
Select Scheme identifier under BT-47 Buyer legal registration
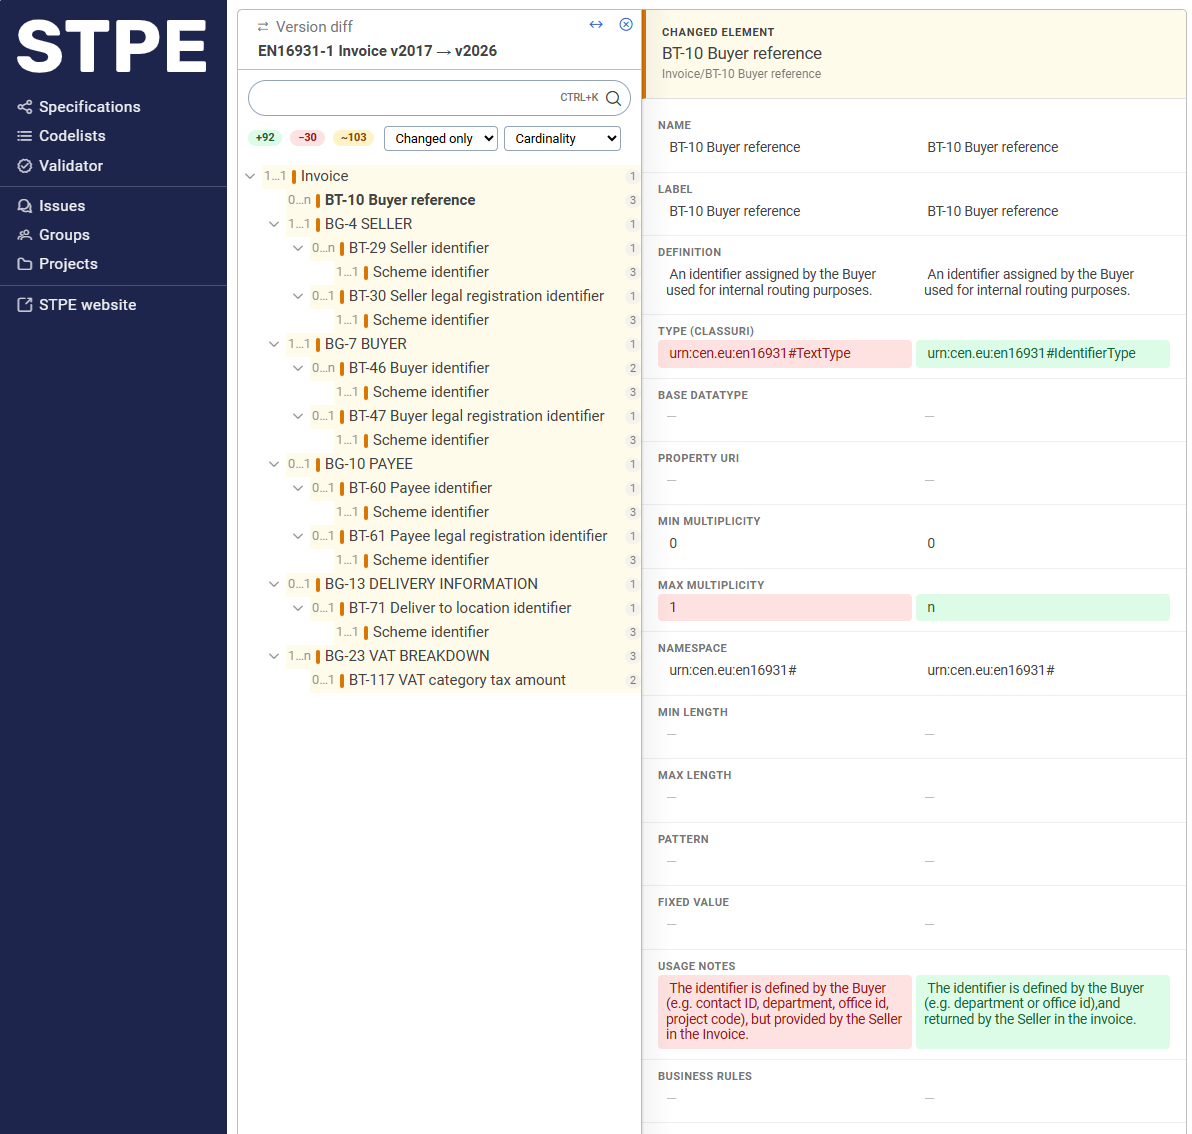[487, 440]
